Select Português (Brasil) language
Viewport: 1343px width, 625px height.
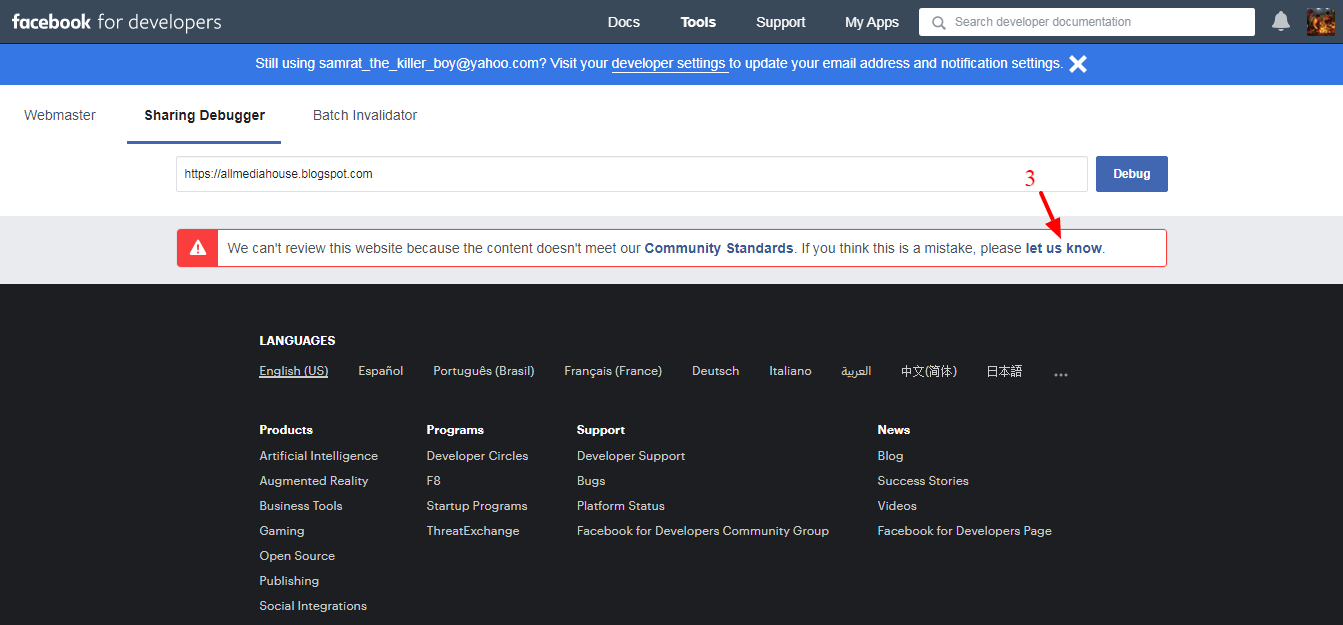(484, 371)
